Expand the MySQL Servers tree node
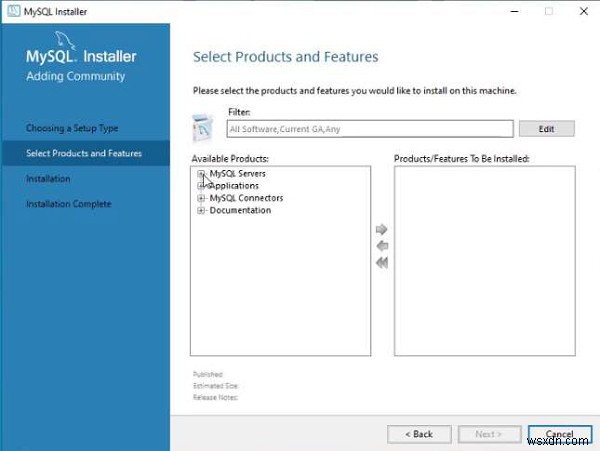Viewport: 600px width, 451px height. pos(201,174)
